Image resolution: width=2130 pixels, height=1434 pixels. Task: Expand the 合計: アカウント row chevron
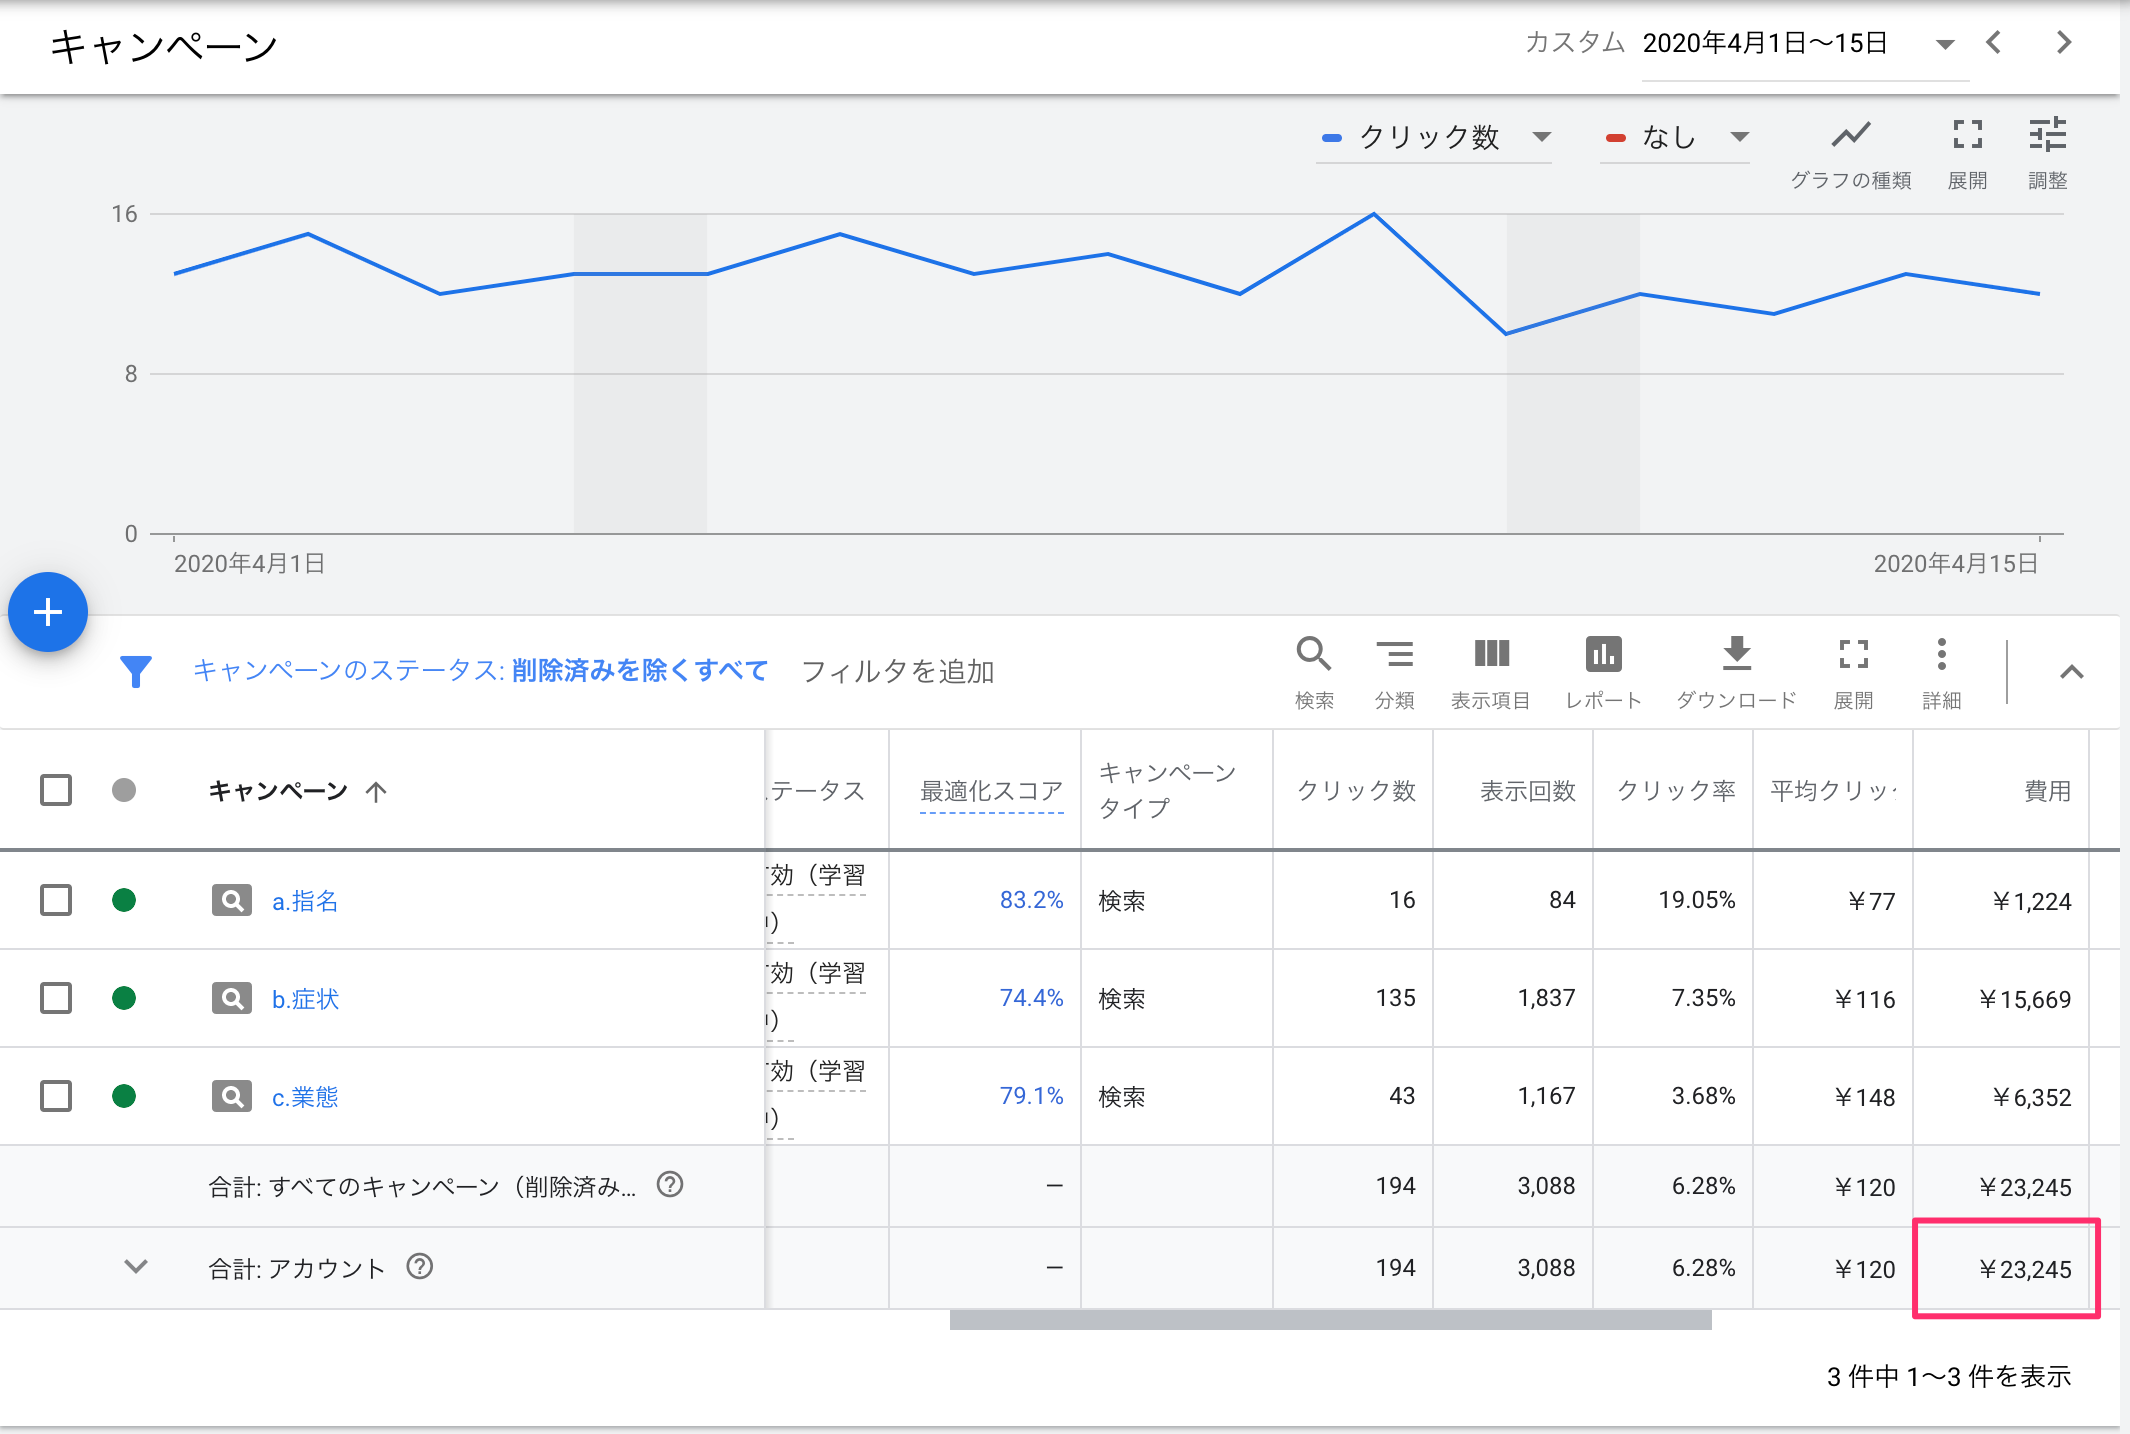[136, 1266]
